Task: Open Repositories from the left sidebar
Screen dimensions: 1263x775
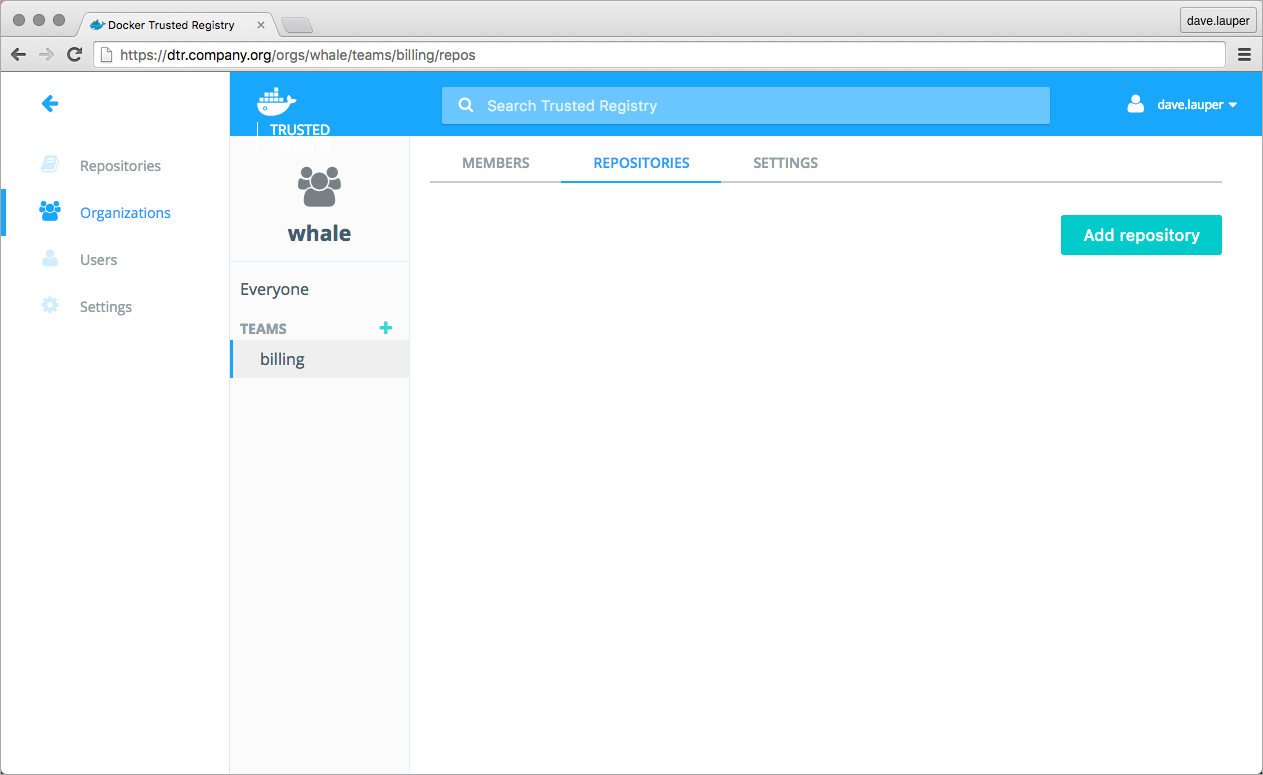Action: [x=120, y=166]
